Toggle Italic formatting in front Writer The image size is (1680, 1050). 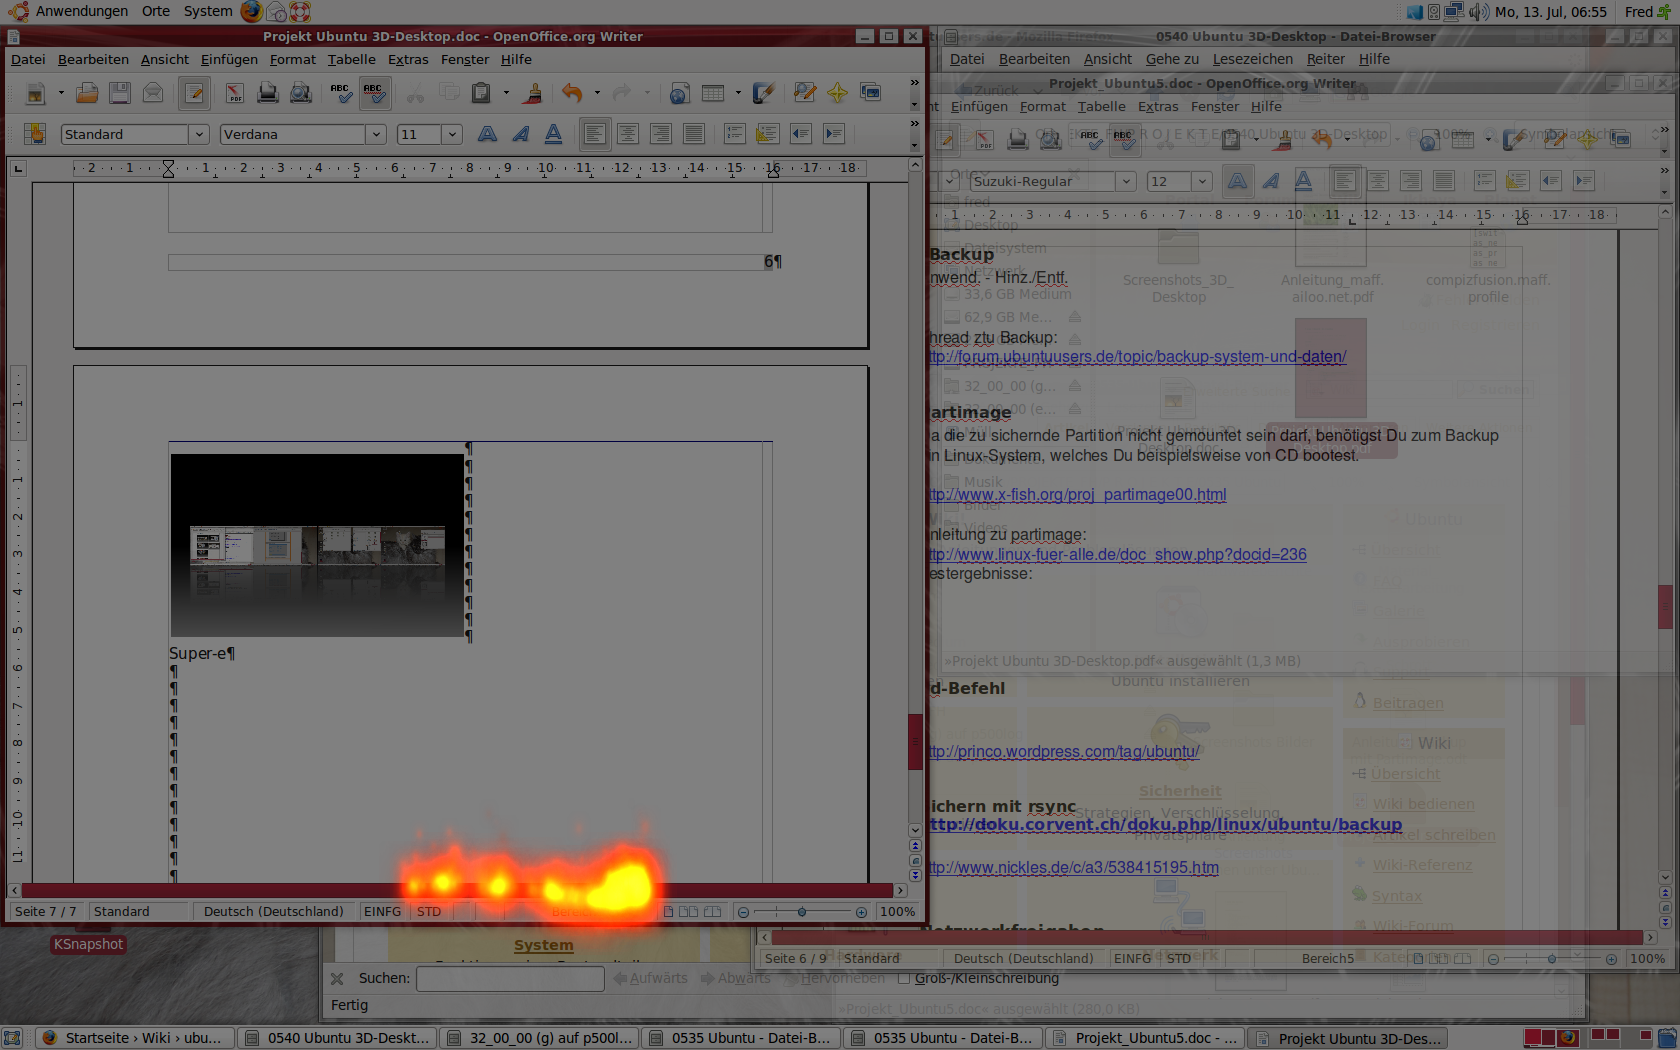520,134
